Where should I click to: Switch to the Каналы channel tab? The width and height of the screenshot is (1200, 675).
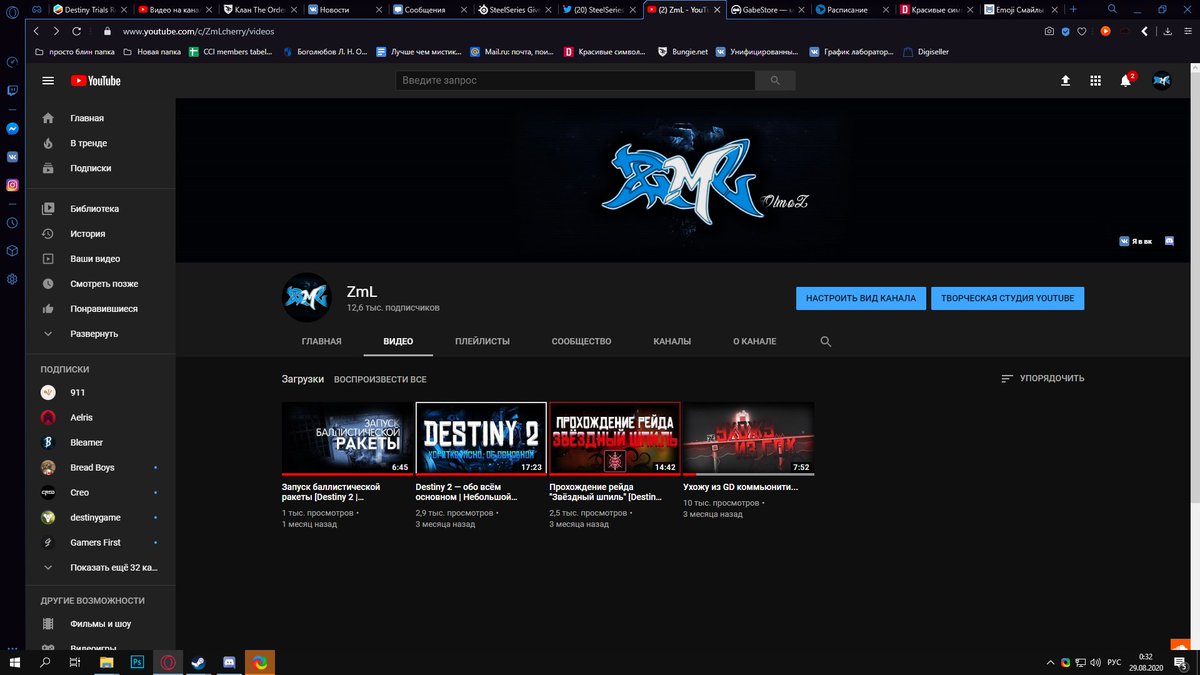click(x=672, y=342)
